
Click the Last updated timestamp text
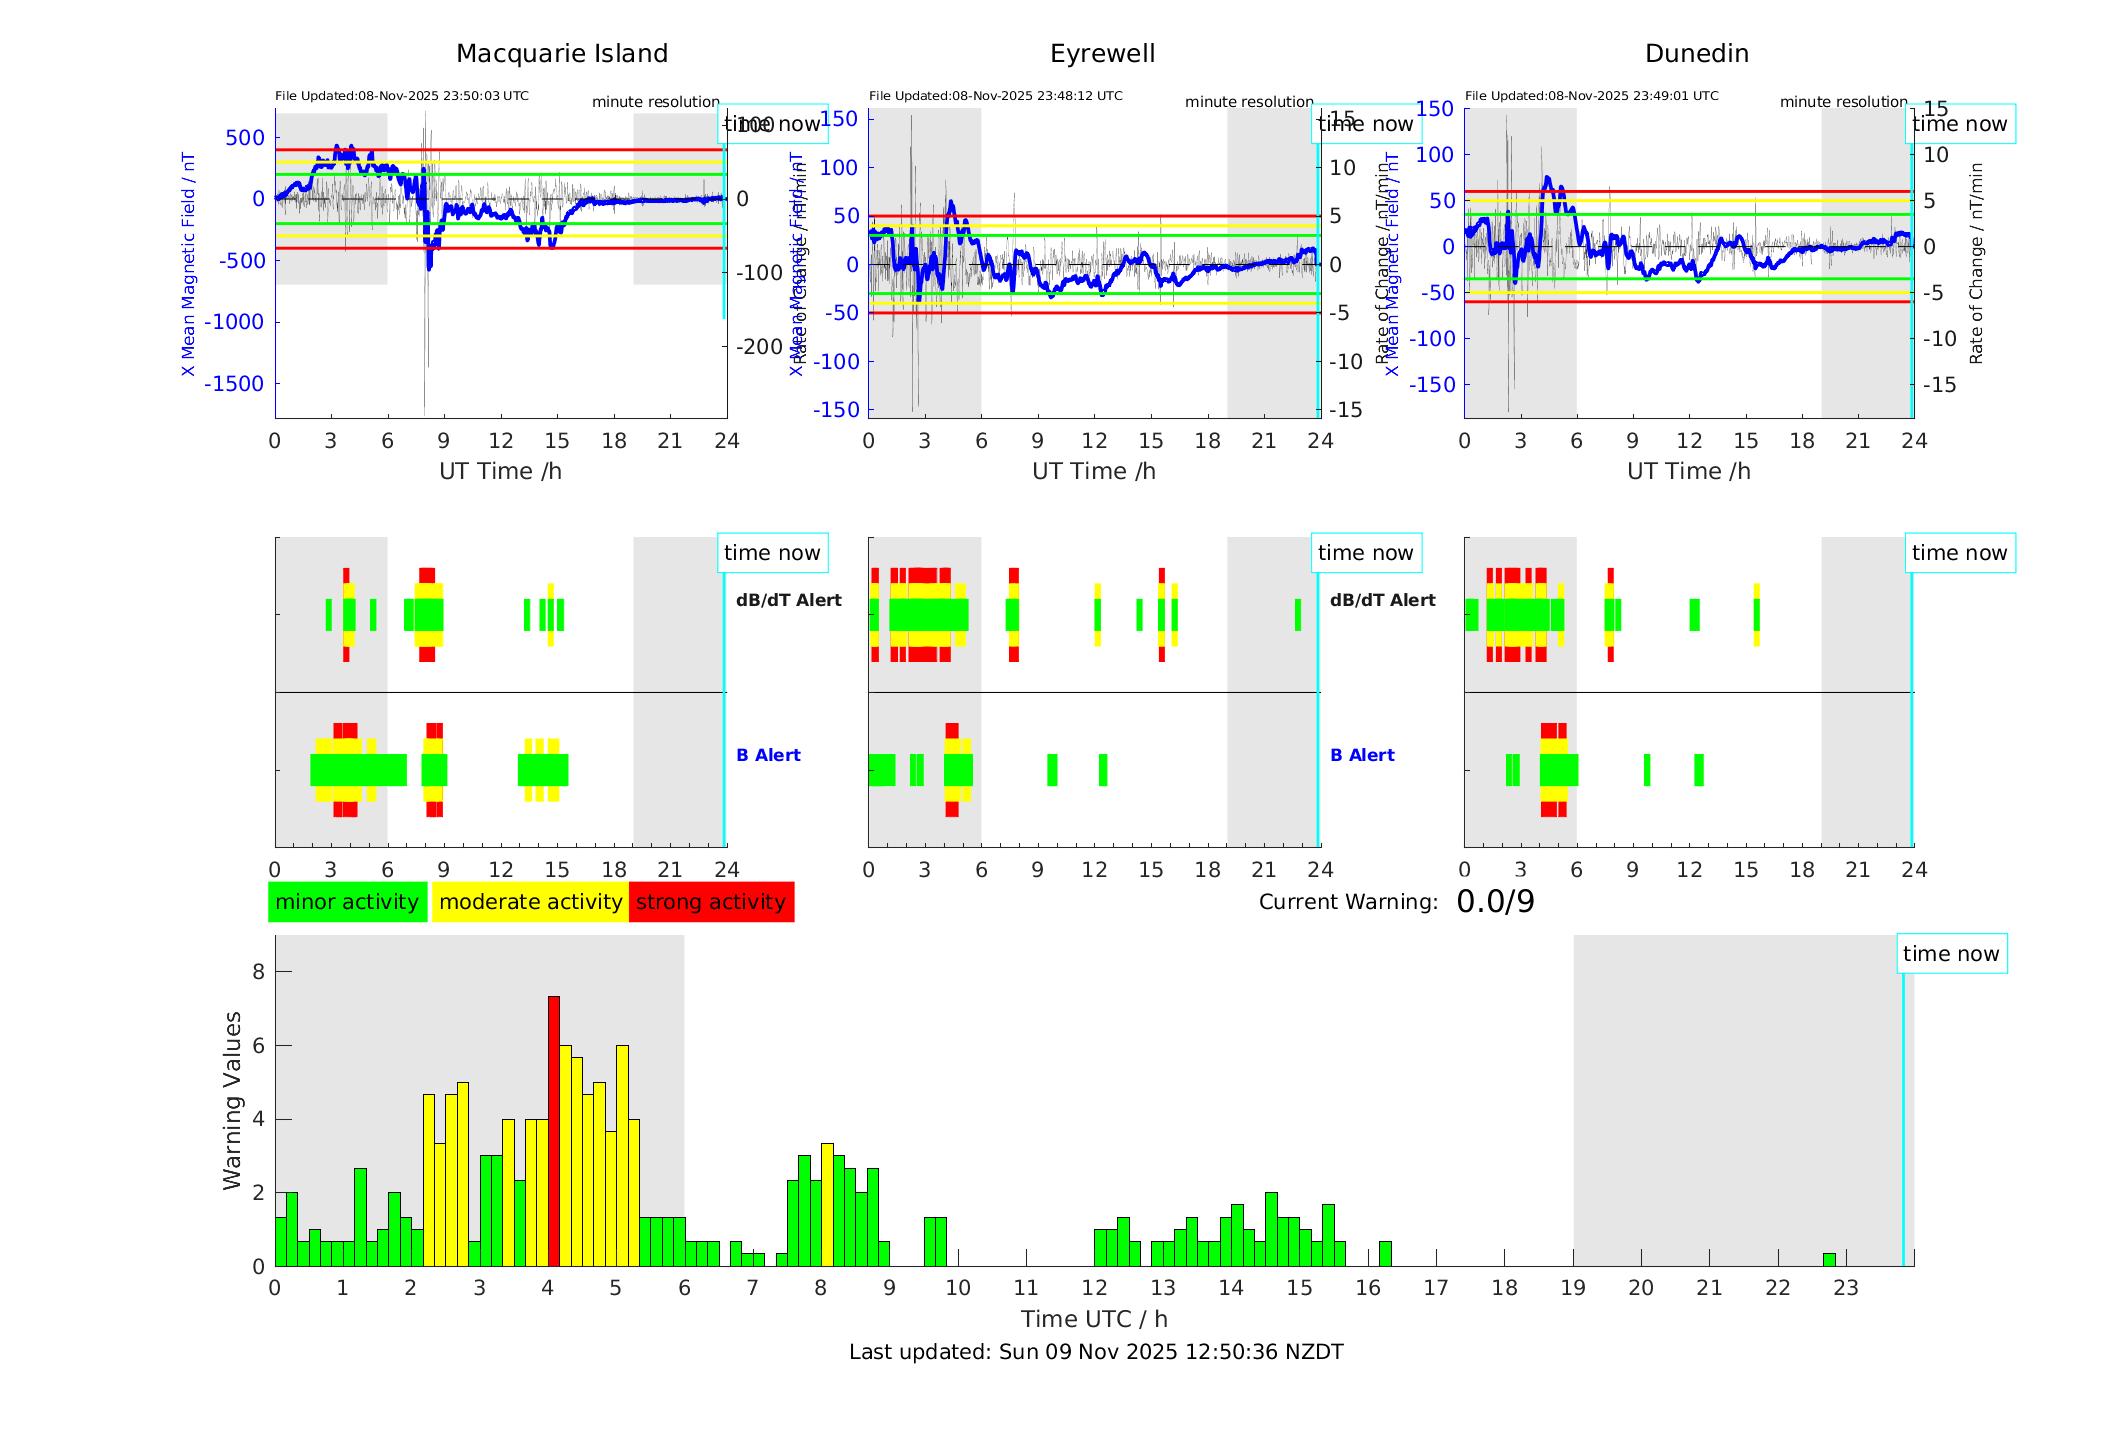click(1096, 1352)
